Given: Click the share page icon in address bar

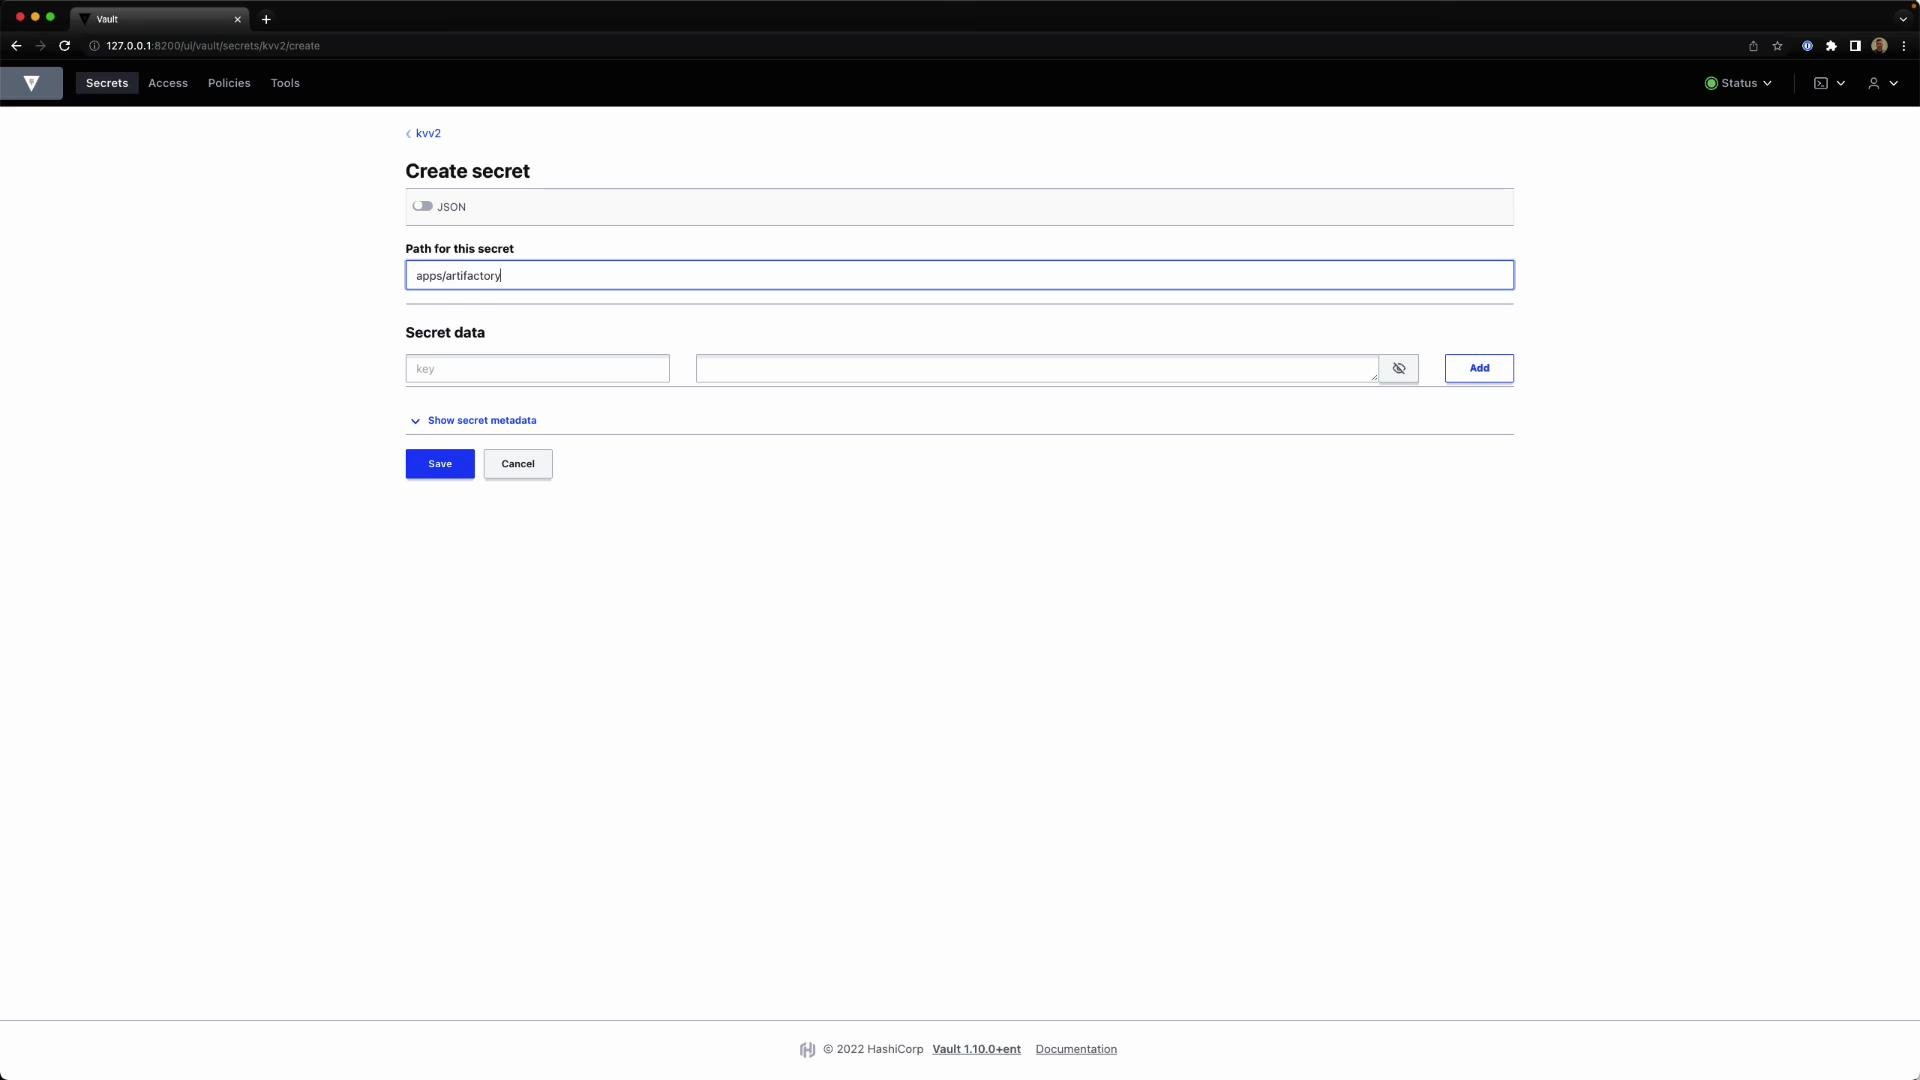Looking at the screenshot, I should click(1753, 46).
